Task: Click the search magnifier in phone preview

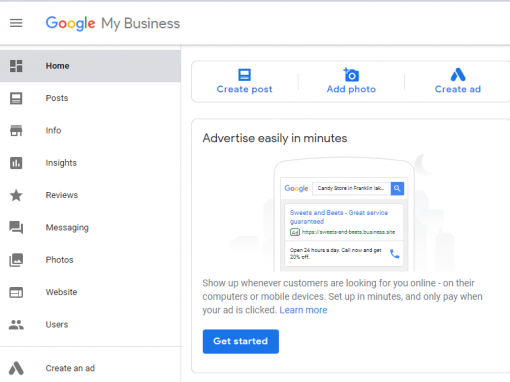Action: coord(397,188)
